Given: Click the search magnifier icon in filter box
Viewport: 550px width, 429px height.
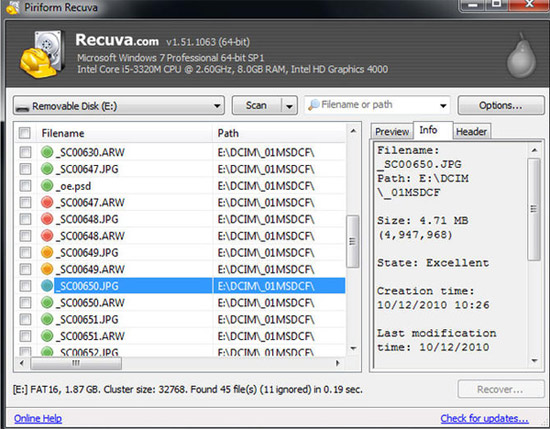Looking at the screenshot, I should (314, 105).
